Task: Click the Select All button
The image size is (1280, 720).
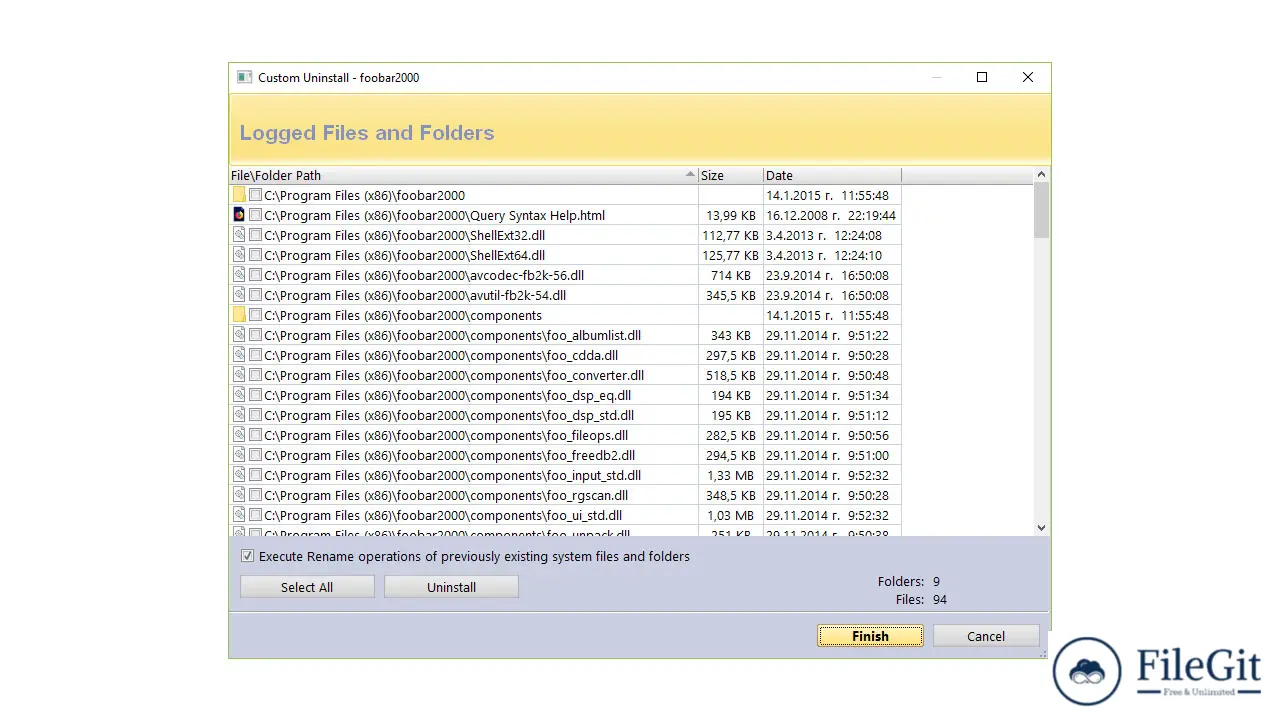Action: click(x=307, y=587)
